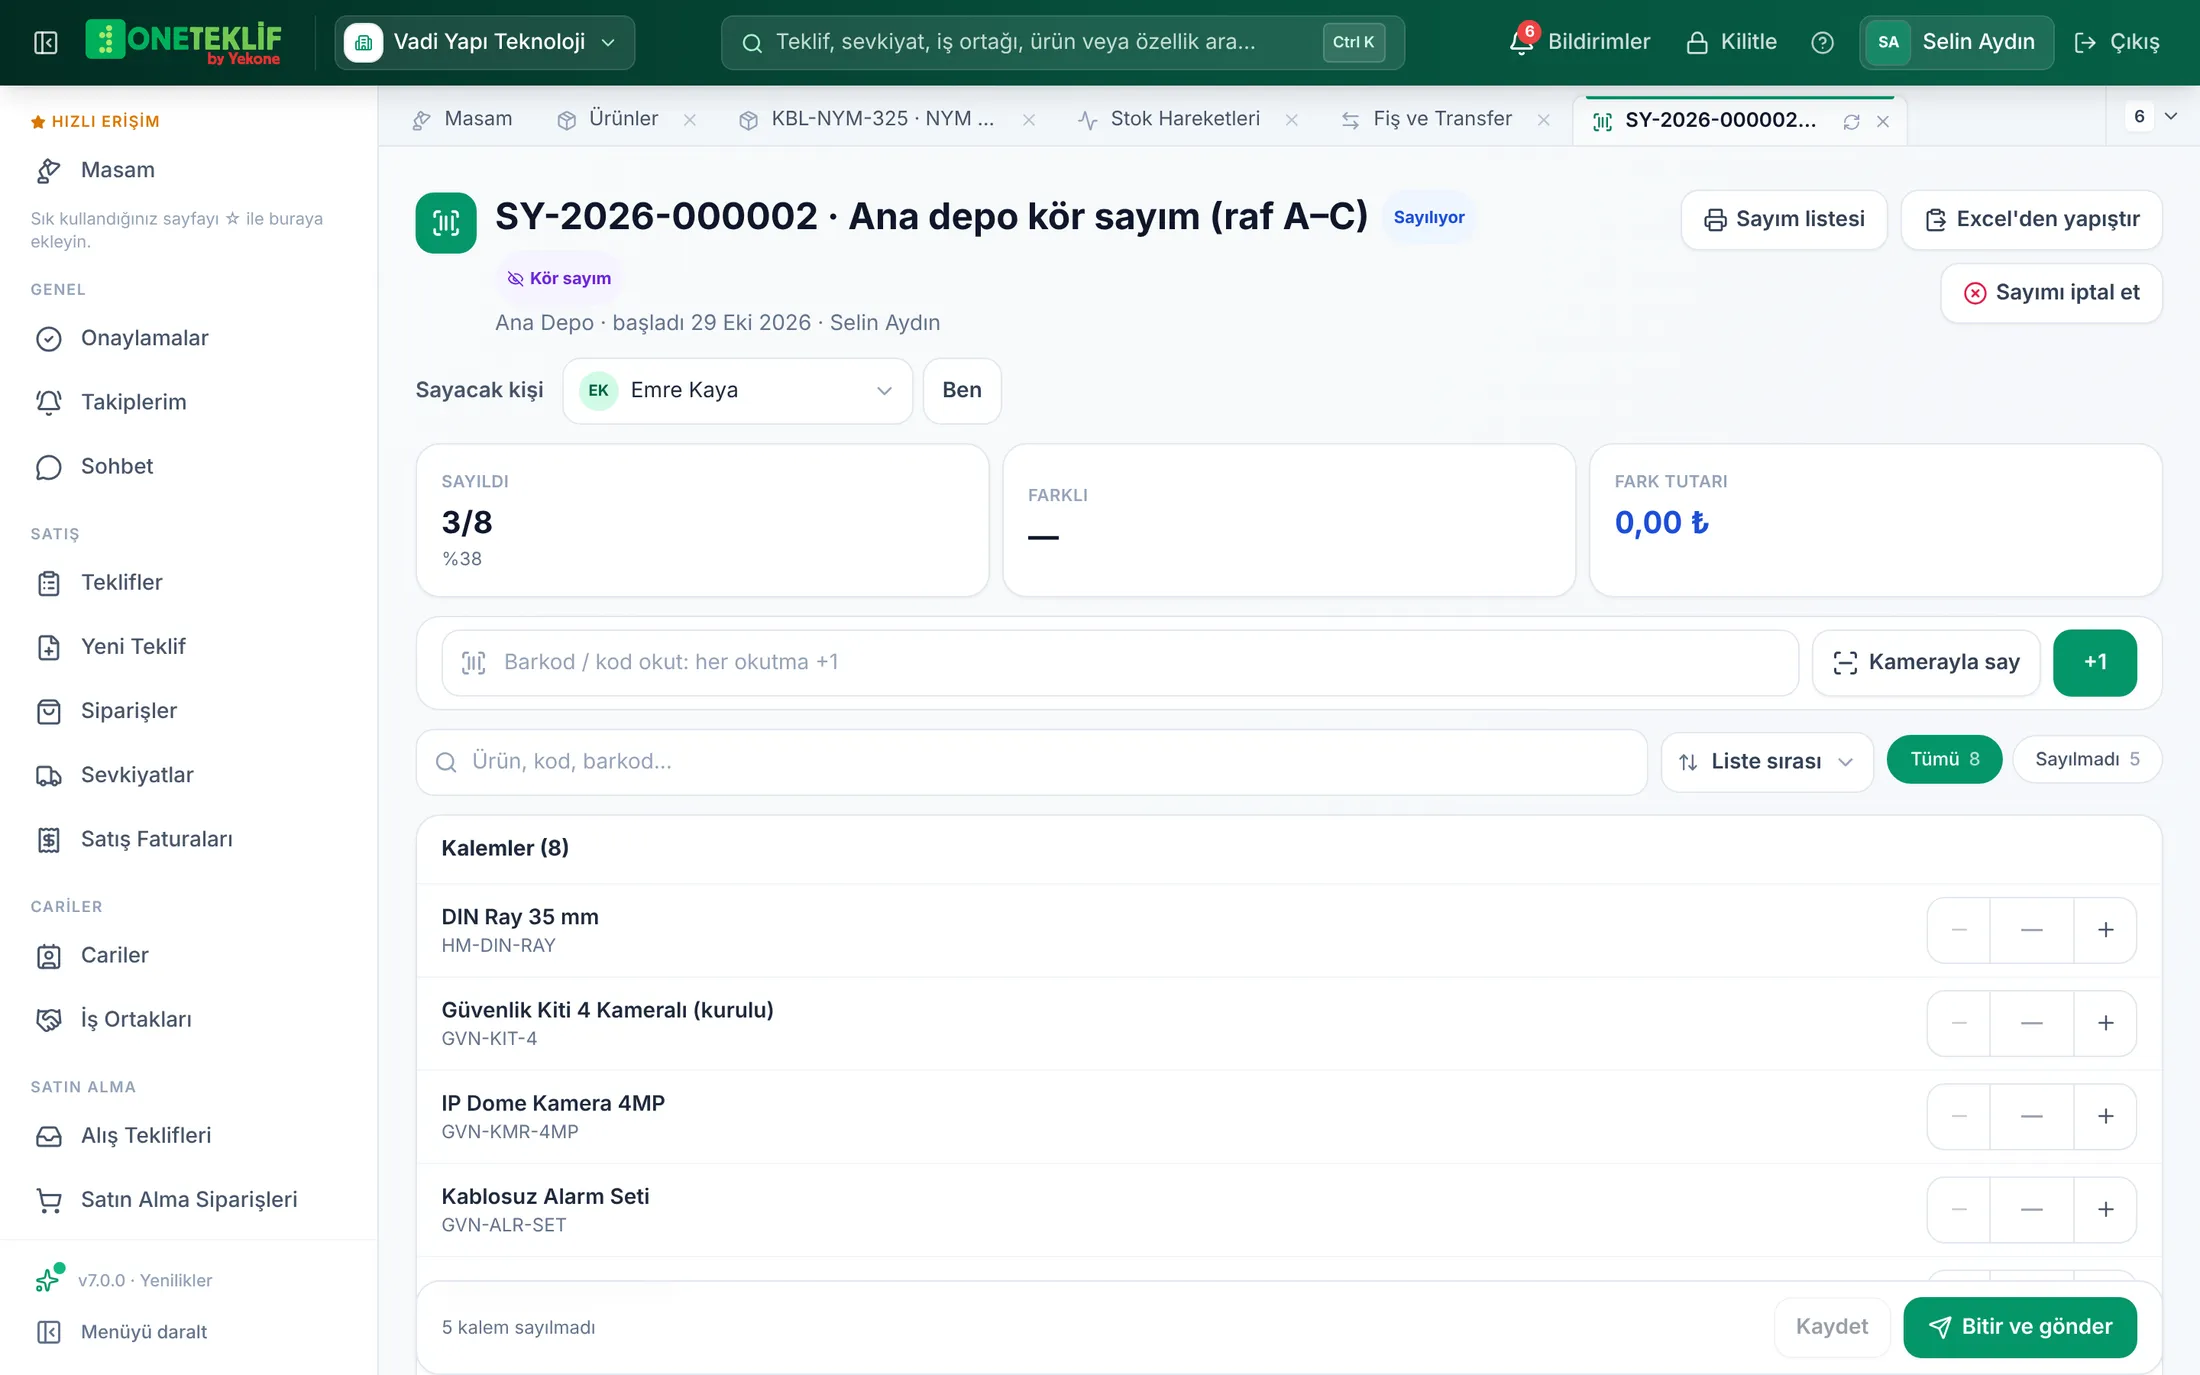Increase count for DIN Ray 35 mm

coord(2105,931)
